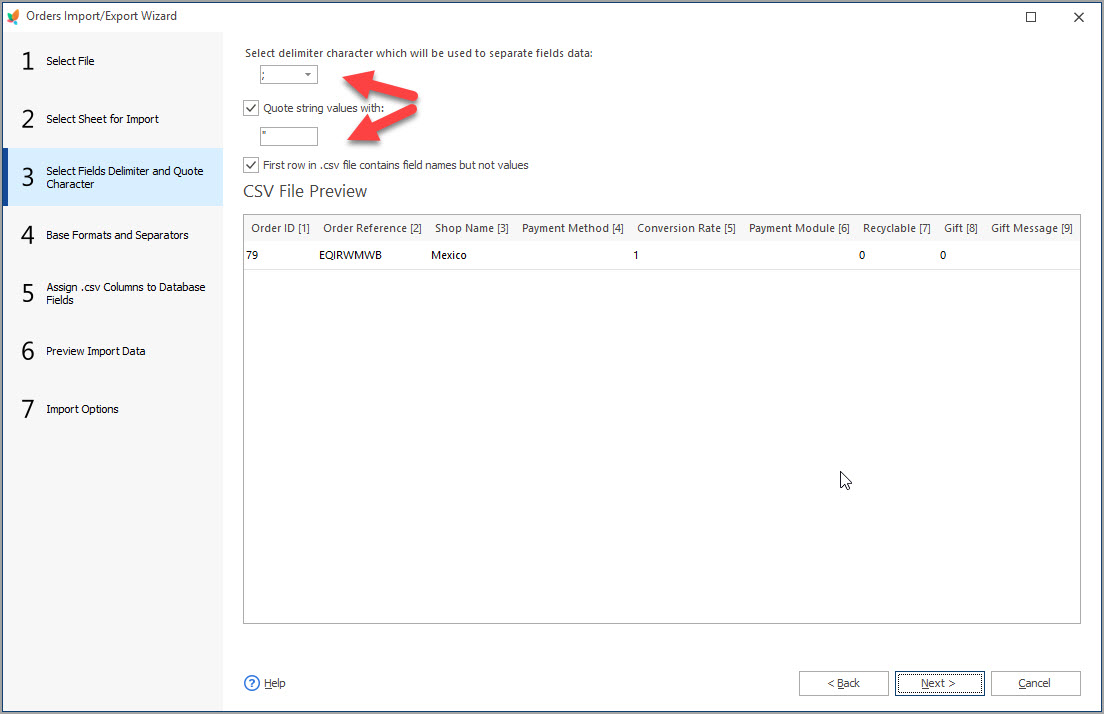Click the wizard app logo in title bar
This screenshot has height=714, width=1104.
click(x=13, y=16)
